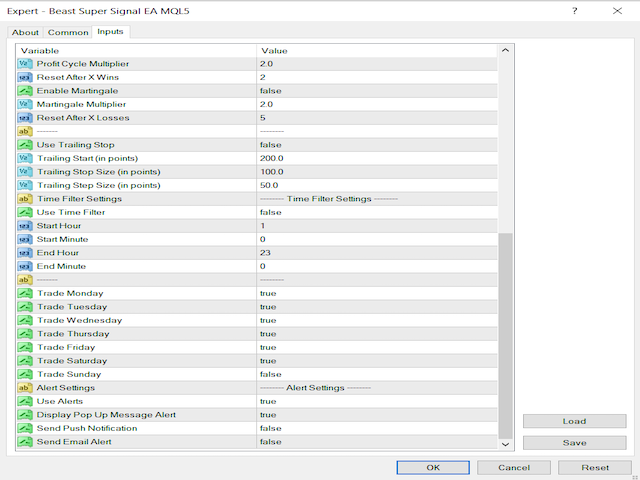640x480 pixels.
Task: Click the Use Alerts boolean icon
Action: [25, 401]
